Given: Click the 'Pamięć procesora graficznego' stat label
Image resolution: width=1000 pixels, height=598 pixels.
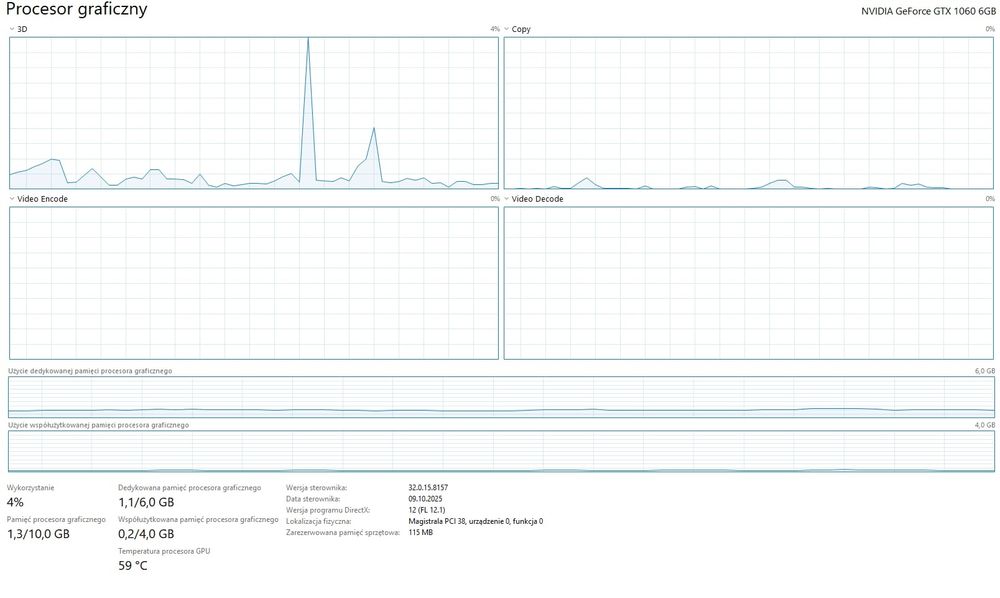Looking at the screenshot, I should click(x=56, y=520).
